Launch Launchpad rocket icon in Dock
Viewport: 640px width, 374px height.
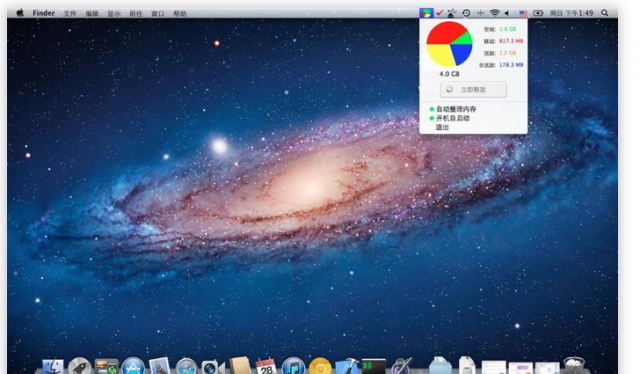[80, 366]
